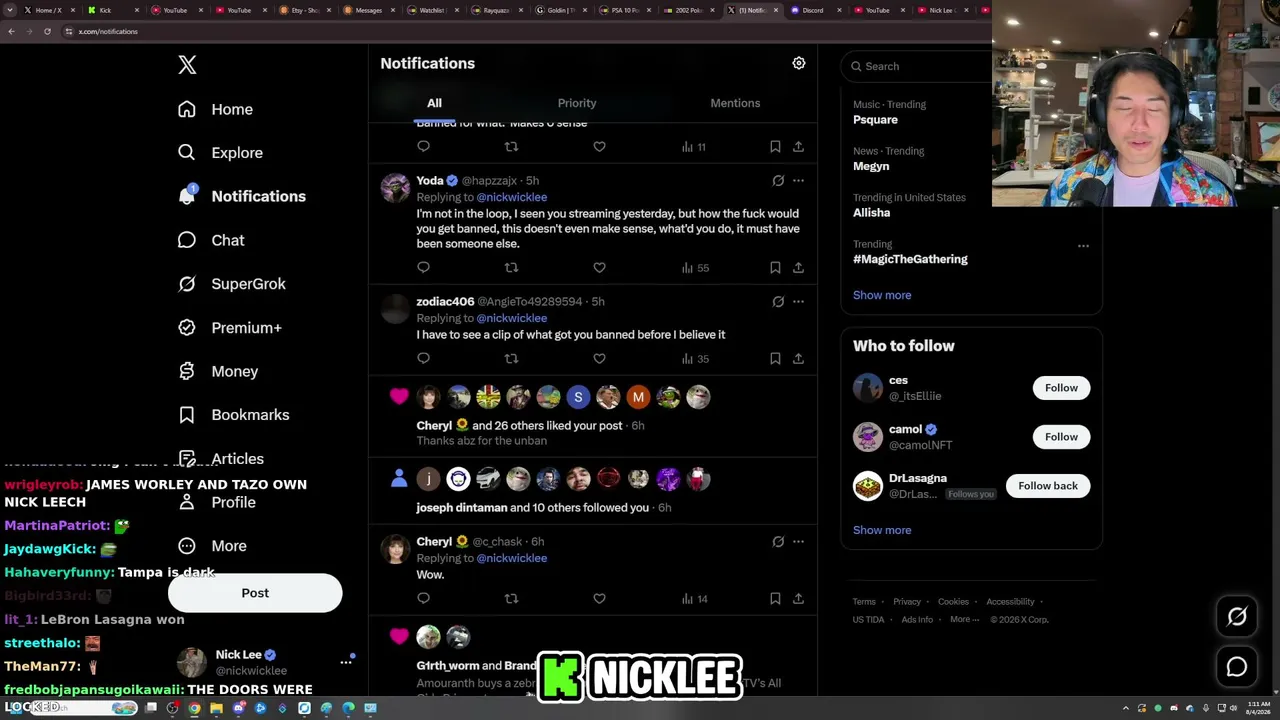Image resolution: width=1280 pixels, height=720 pixels.
Task: Open Profile from the sidebar
Action: [x=216, y=502]
